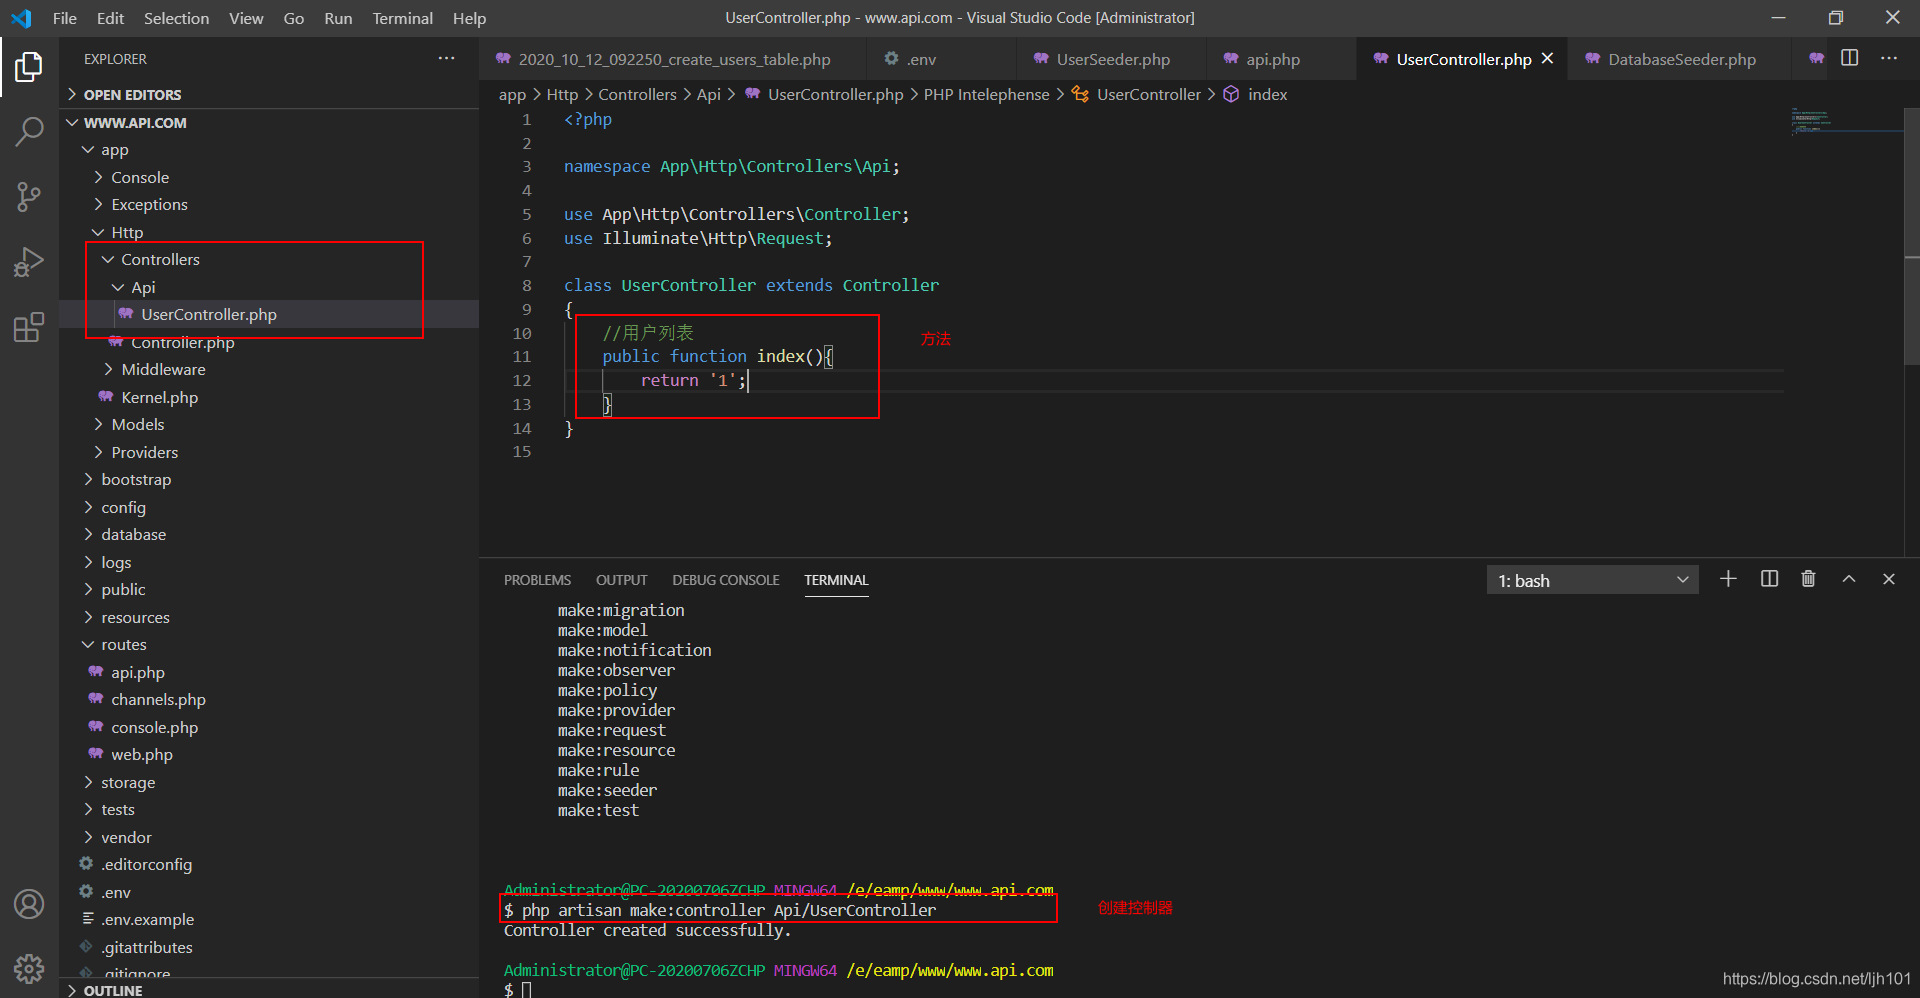The height and width of the screenshot is (998, 1920).
Task: Open the Extensions view
Action: (29, 327)
